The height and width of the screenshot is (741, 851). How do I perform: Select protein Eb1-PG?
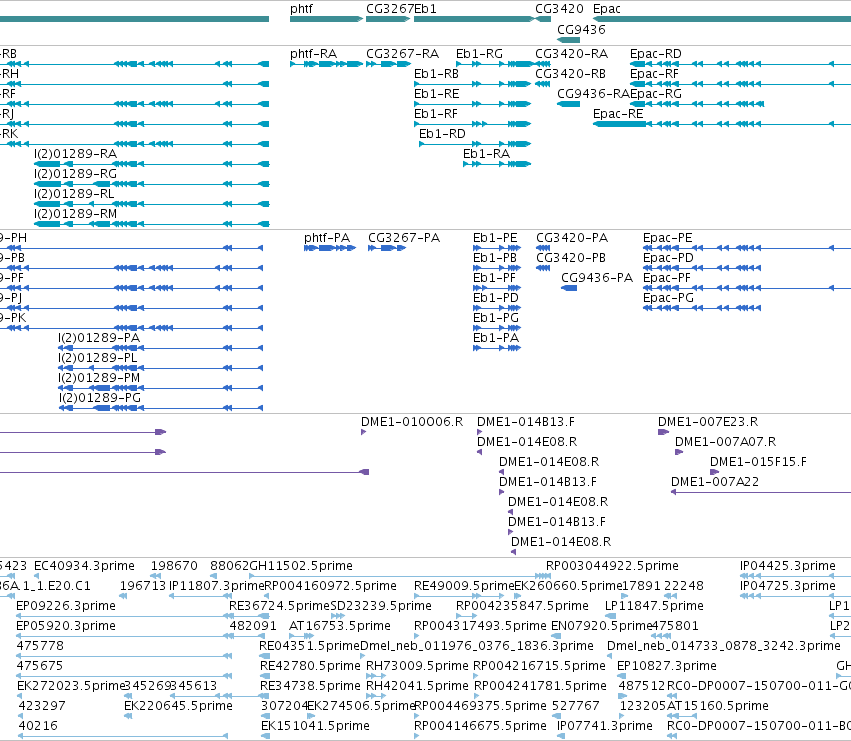click(x=496, y=318)
